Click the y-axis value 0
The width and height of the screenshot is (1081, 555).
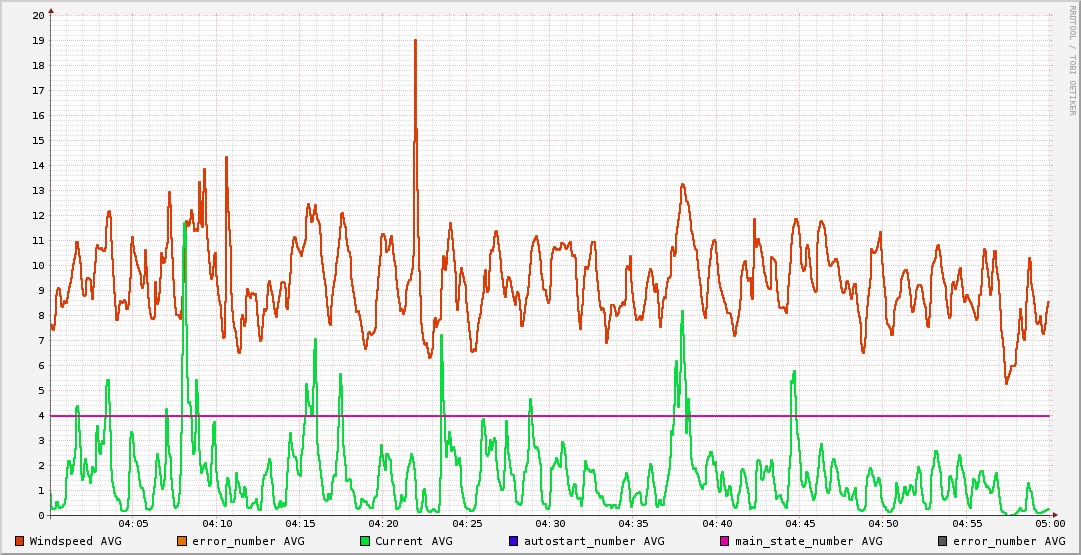[41, 516]
